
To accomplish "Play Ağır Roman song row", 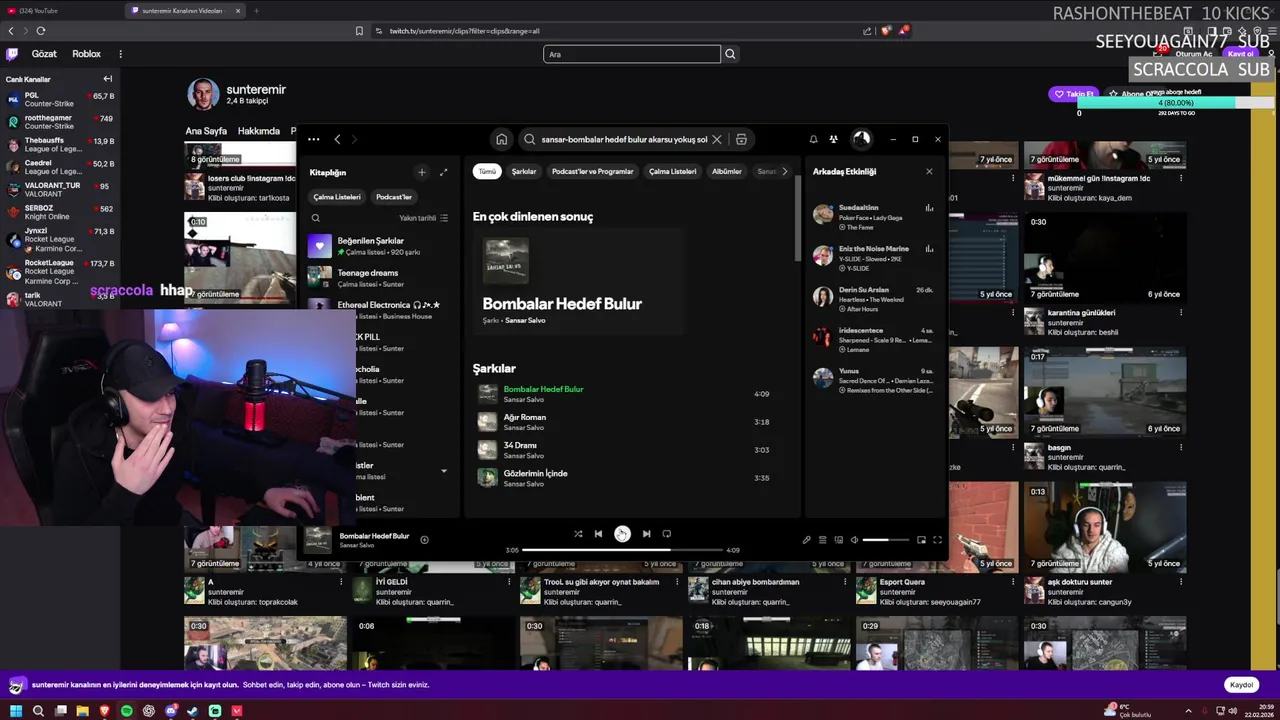I will pyautogui.click(x=628, y=422).
